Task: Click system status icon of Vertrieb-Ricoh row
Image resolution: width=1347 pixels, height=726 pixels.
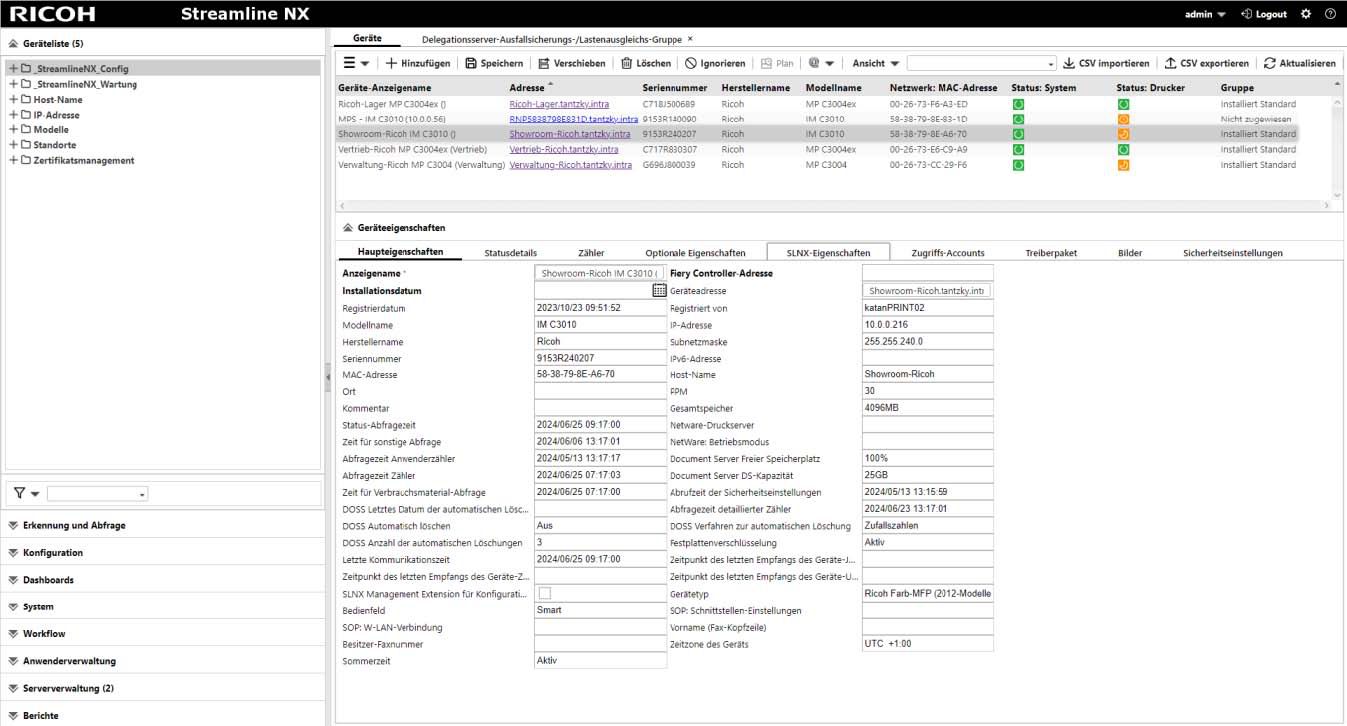Action: (x=1018, y=150)
